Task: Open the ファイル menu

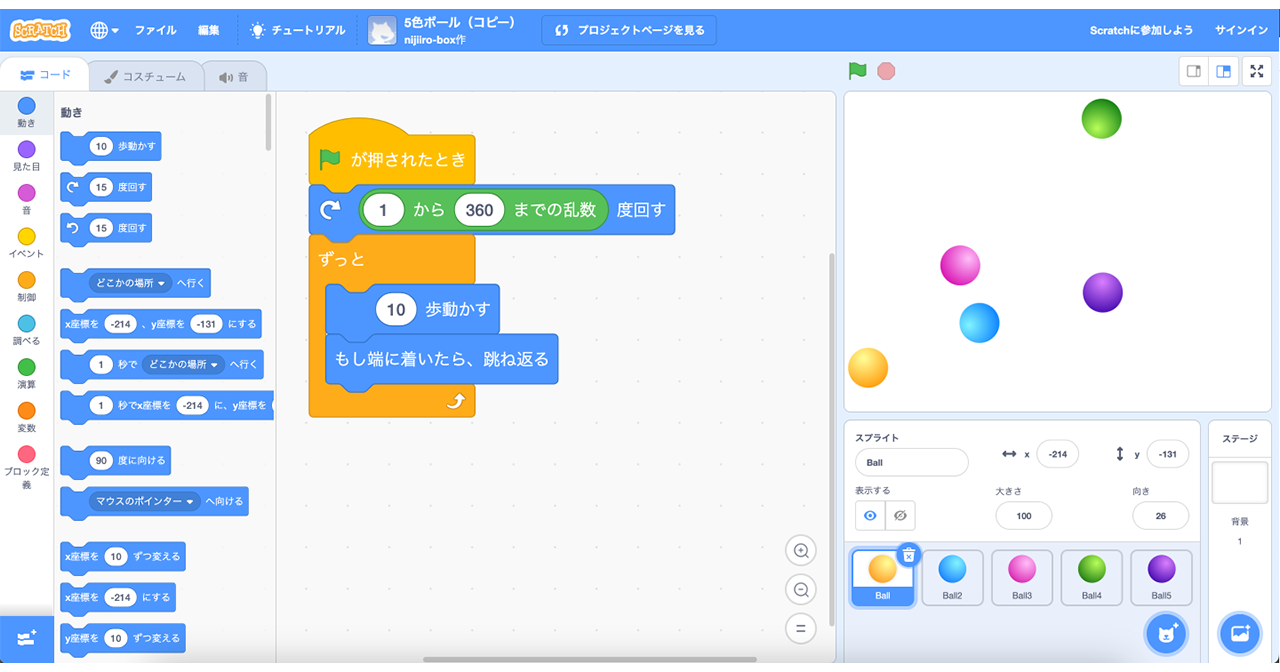Action: pos(155,30)
